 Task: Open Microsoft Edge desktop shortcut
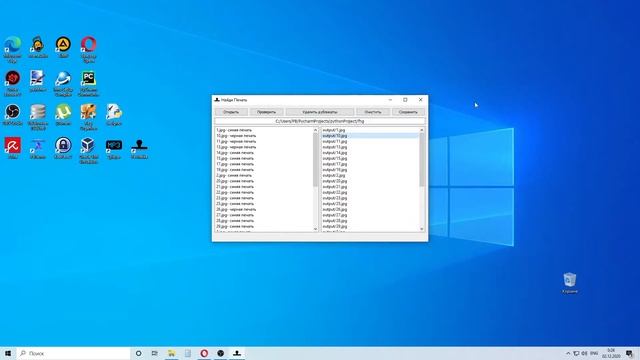tap(13, 49)
